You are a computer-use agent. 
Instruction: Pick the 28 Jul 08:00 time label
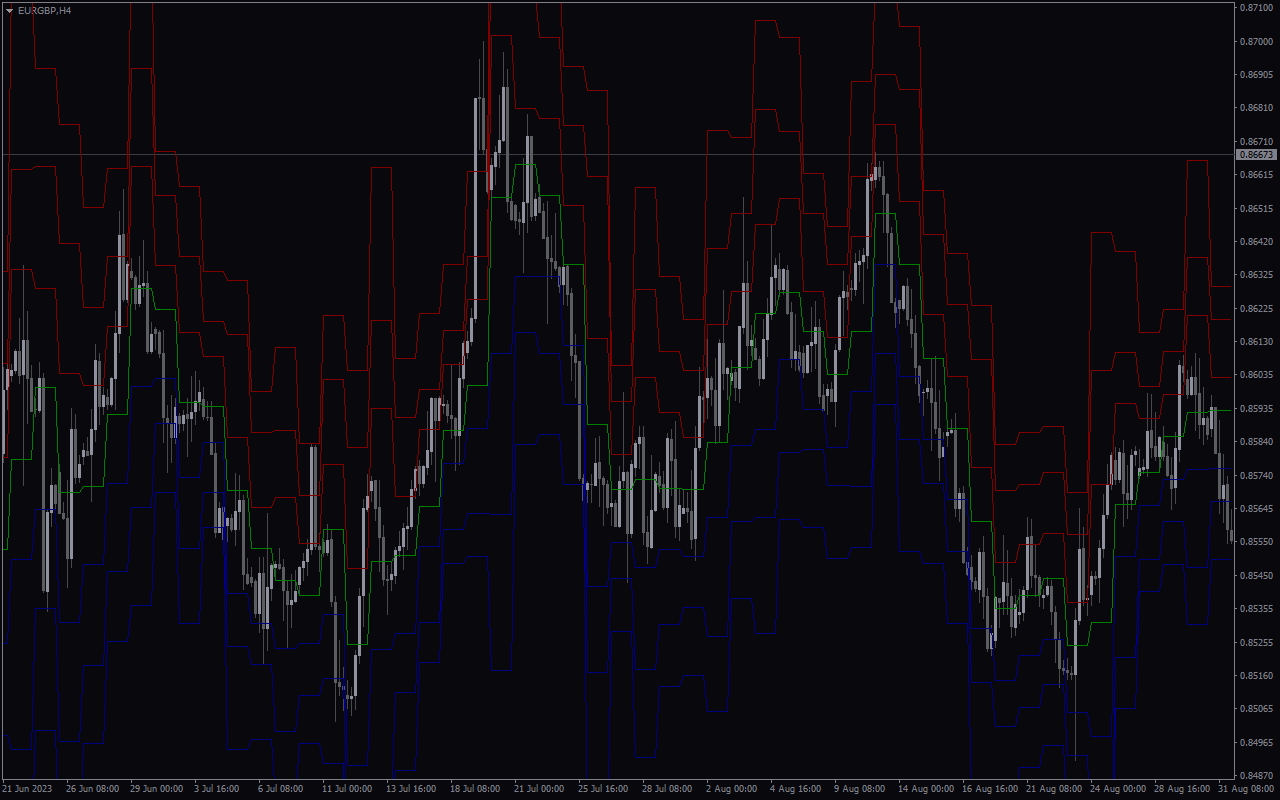click(666, 789)
